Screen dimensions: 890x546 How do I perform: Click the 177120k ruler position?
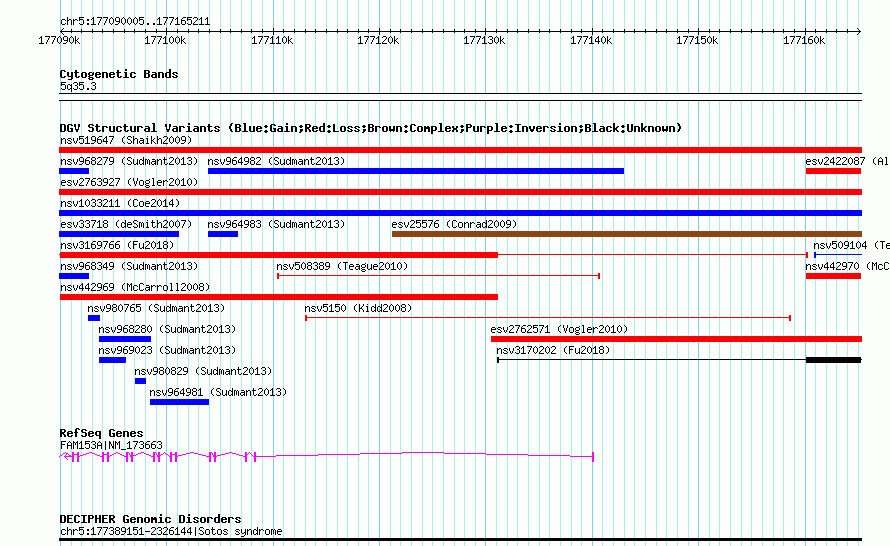378,40
